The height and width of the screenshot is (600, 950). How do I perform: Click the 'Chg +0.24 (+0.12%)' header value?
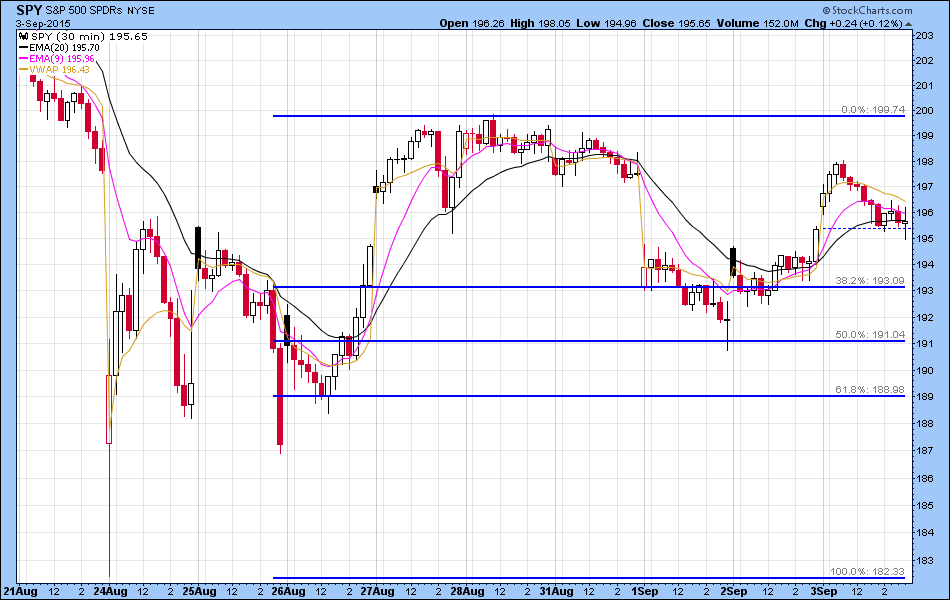click(853, 23)
